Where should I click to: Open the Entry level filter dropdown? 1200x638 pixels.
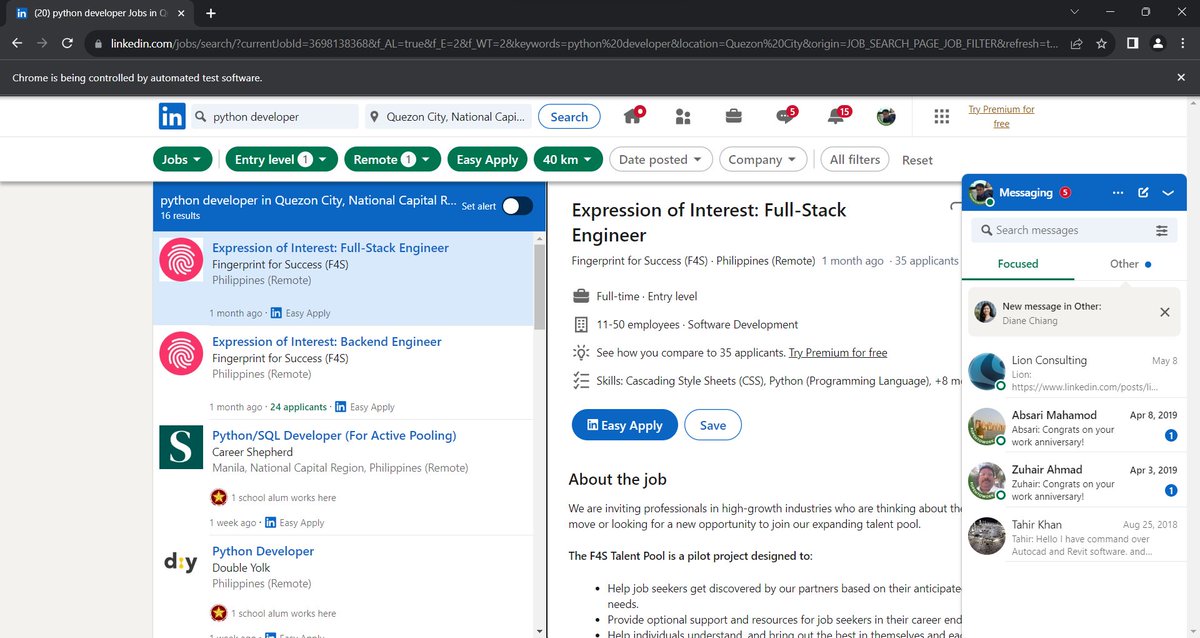280,159
